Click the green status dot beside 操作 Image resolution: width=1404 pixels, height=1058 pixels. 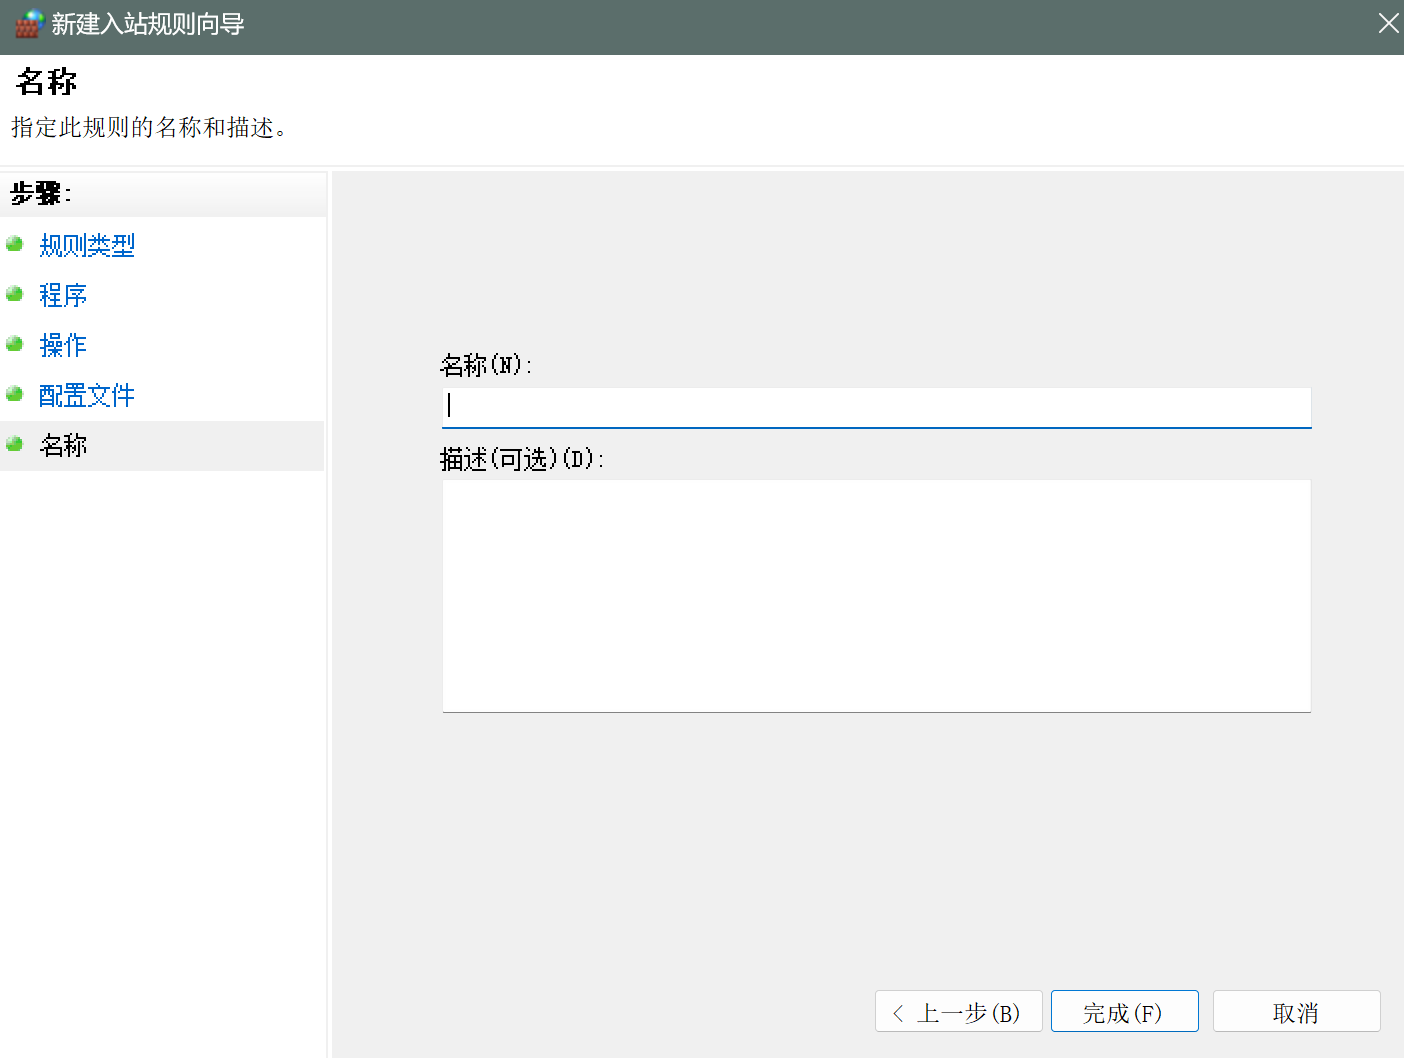click(14, 344)
